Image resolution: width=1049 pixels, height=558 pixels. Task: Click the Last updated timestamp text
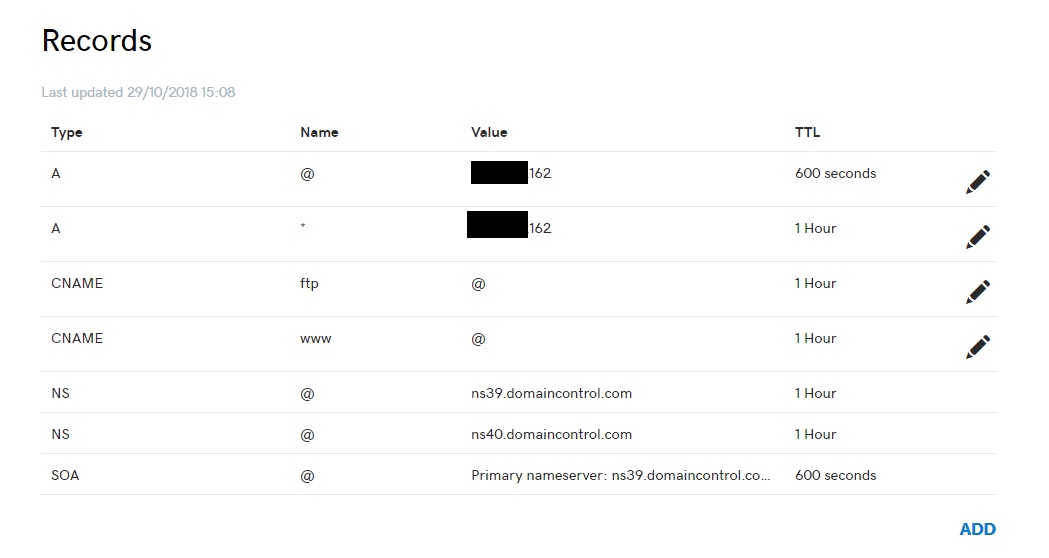click(138, 92)
